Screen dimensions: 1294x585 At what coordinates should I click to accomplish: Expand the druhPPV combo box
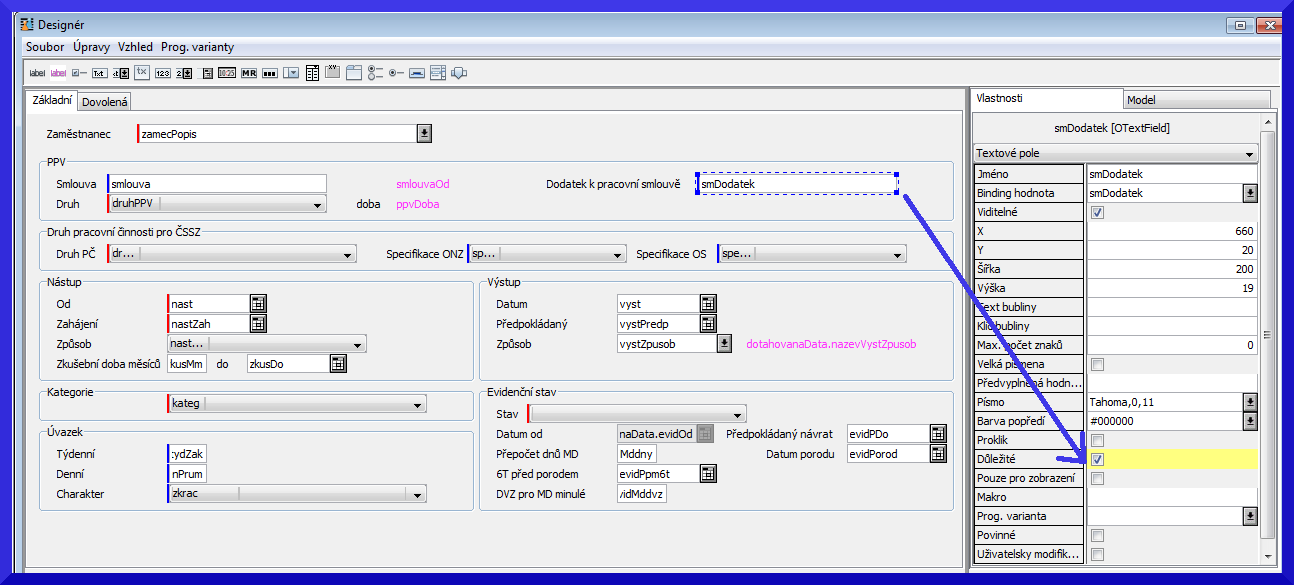(317, 205)
